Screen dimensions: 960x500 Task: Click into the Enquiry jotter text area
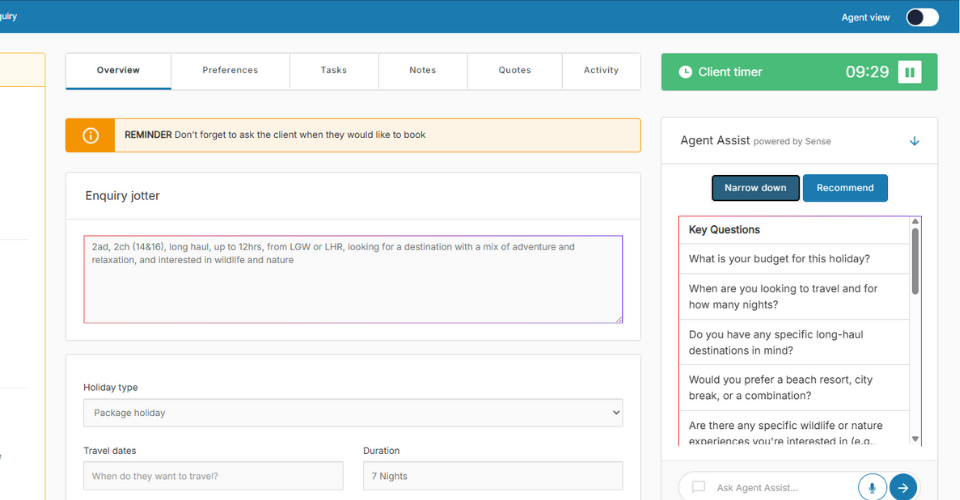[x=353, y=279]
